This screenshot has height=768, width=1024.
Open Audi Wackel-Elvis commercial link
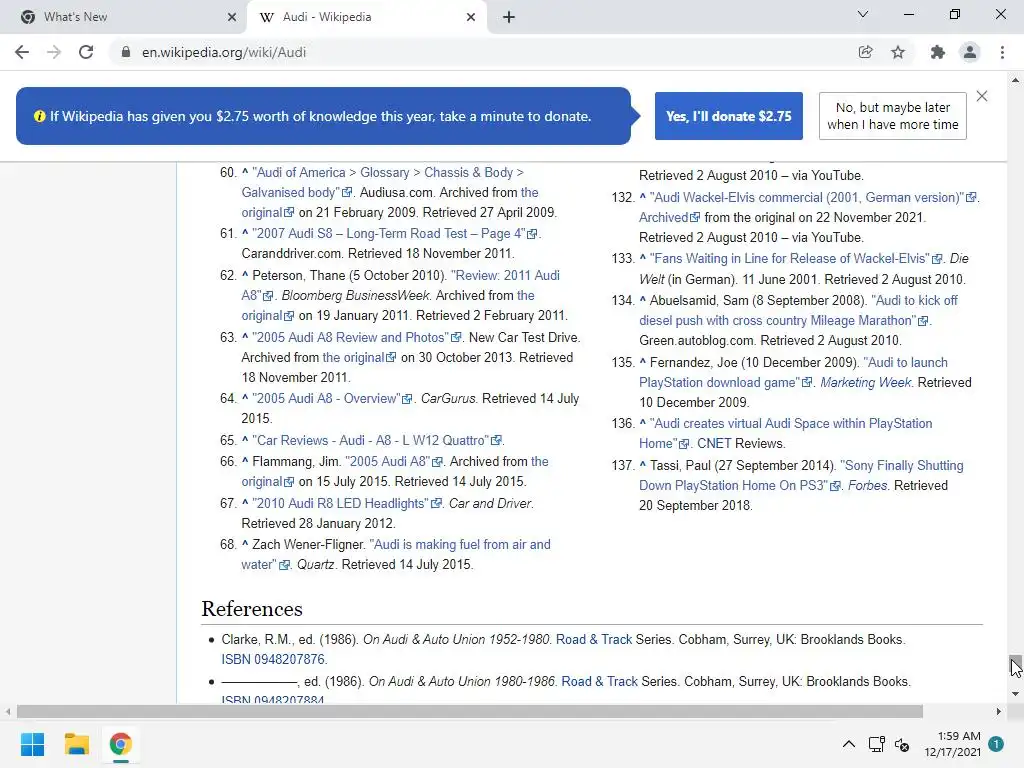point(813,197)
